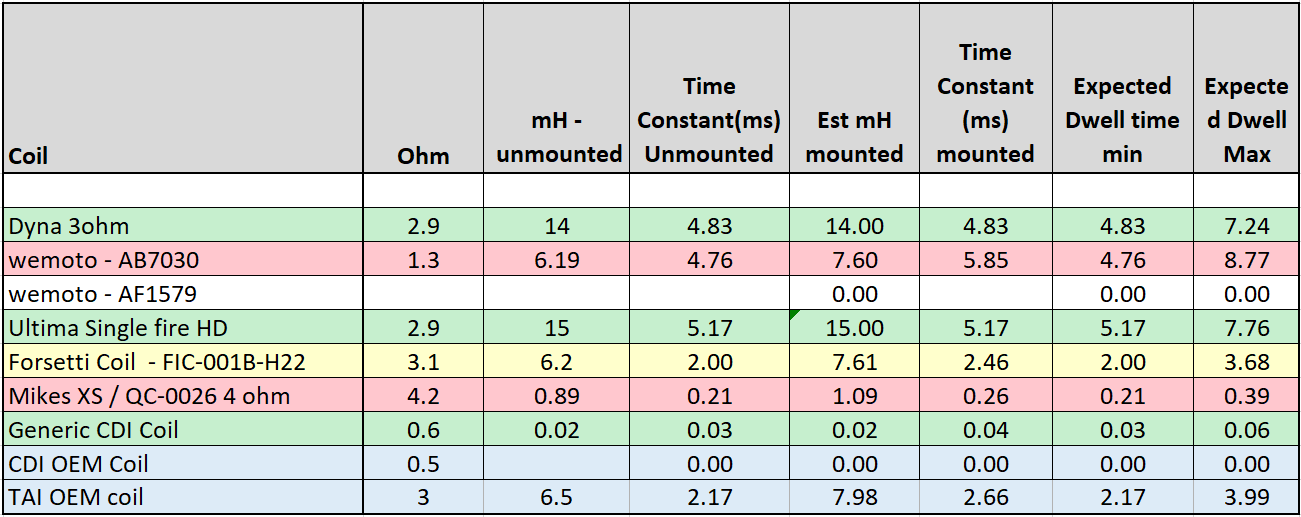The width and height of the screenshot is (1301, 517).
Task: Select the empty mH unmounted cell for CDI OEM
Action: pos(557,464)
